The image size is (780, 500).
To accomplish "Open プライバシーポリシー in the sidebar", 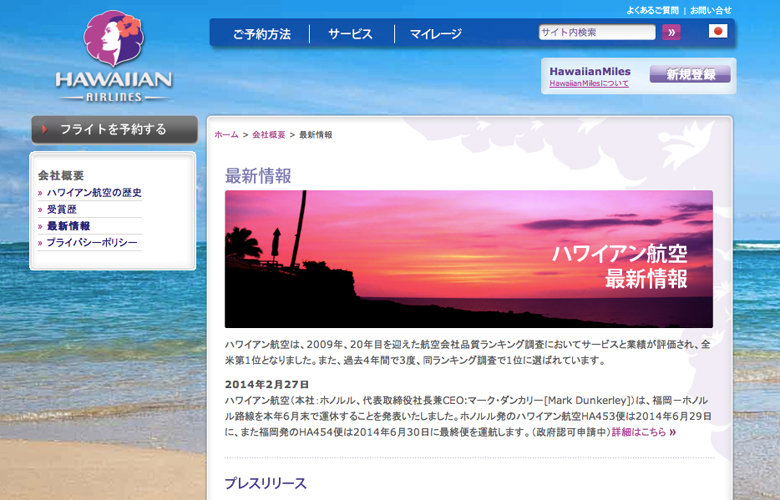I will coord(92,243).
